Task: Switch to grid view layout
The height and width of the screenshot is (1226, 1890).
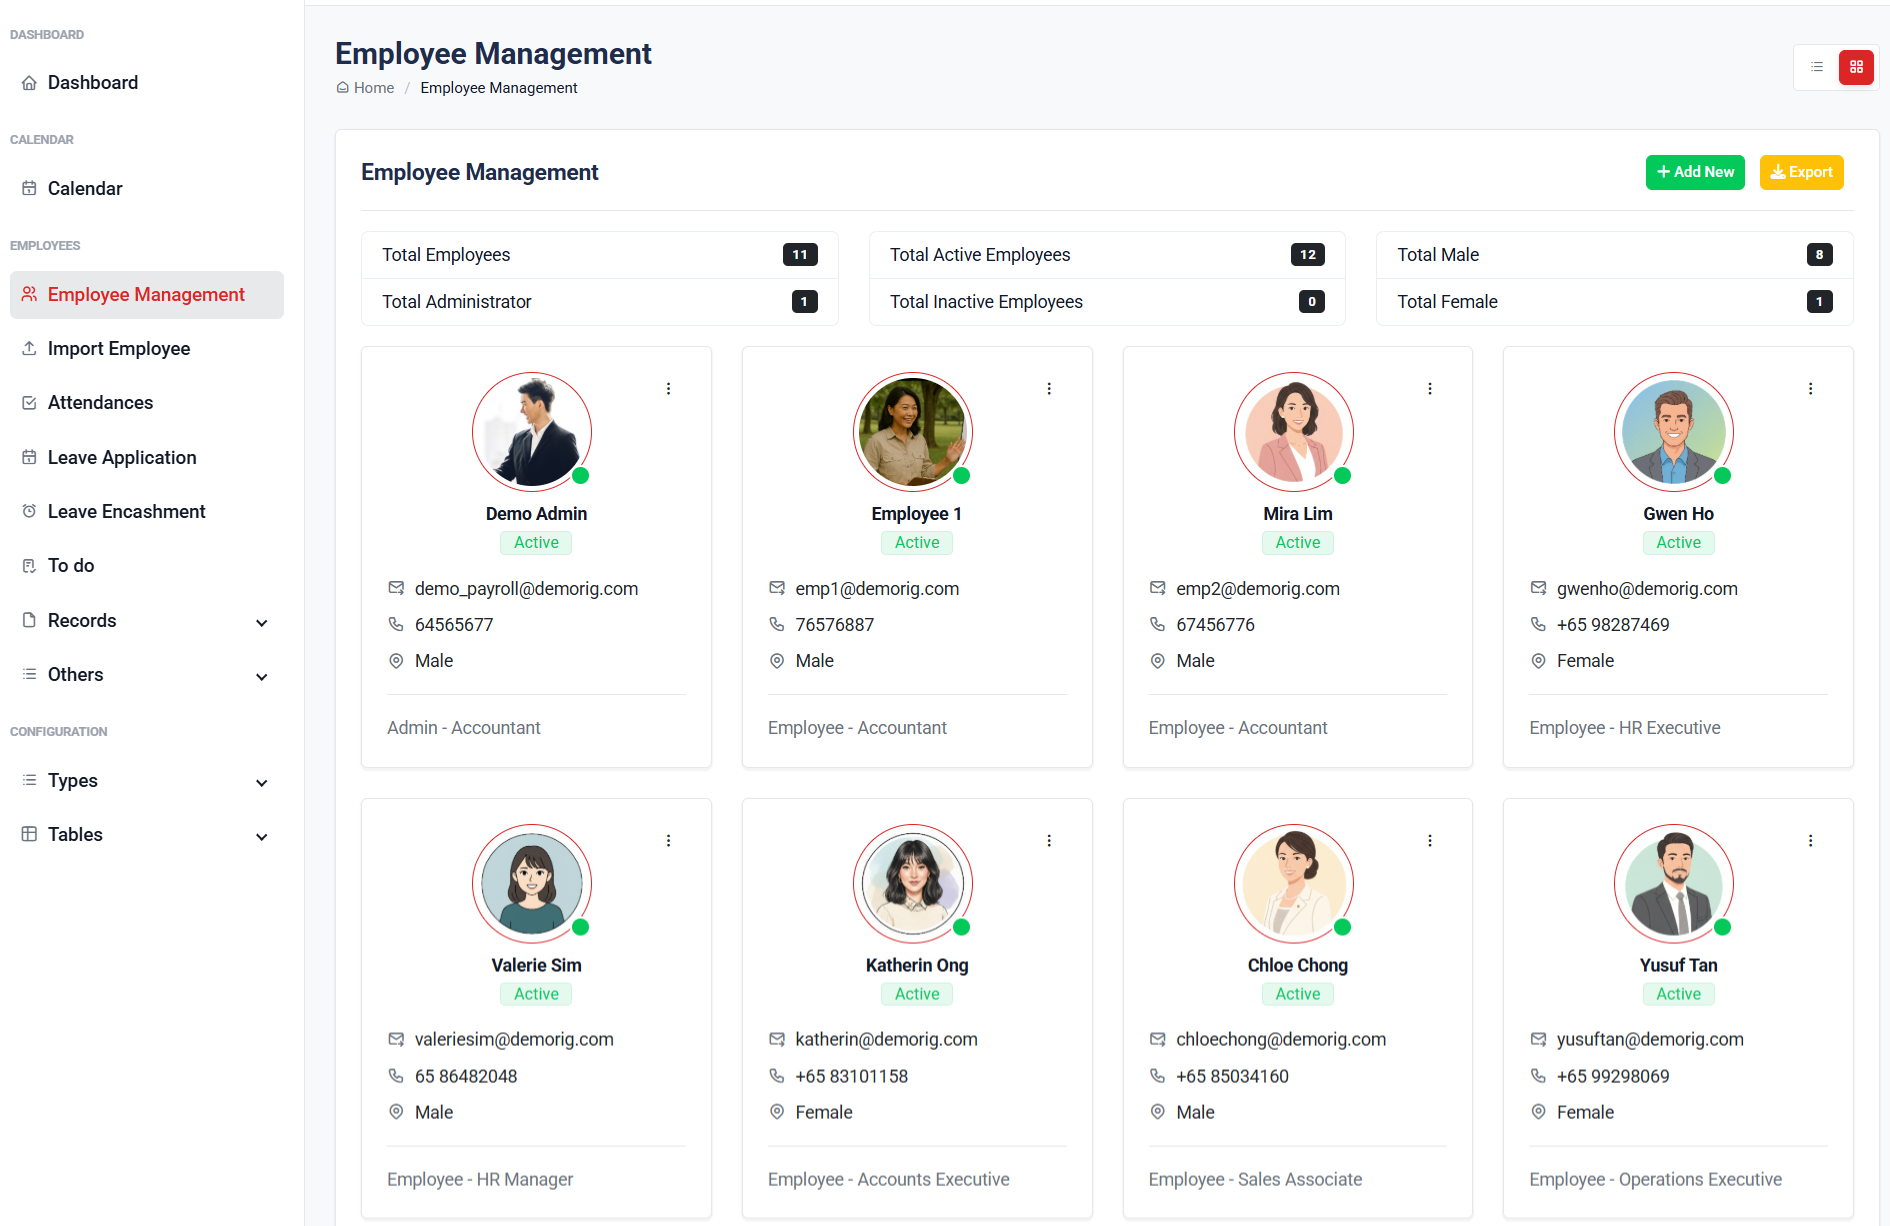Action: [1856, 67]
